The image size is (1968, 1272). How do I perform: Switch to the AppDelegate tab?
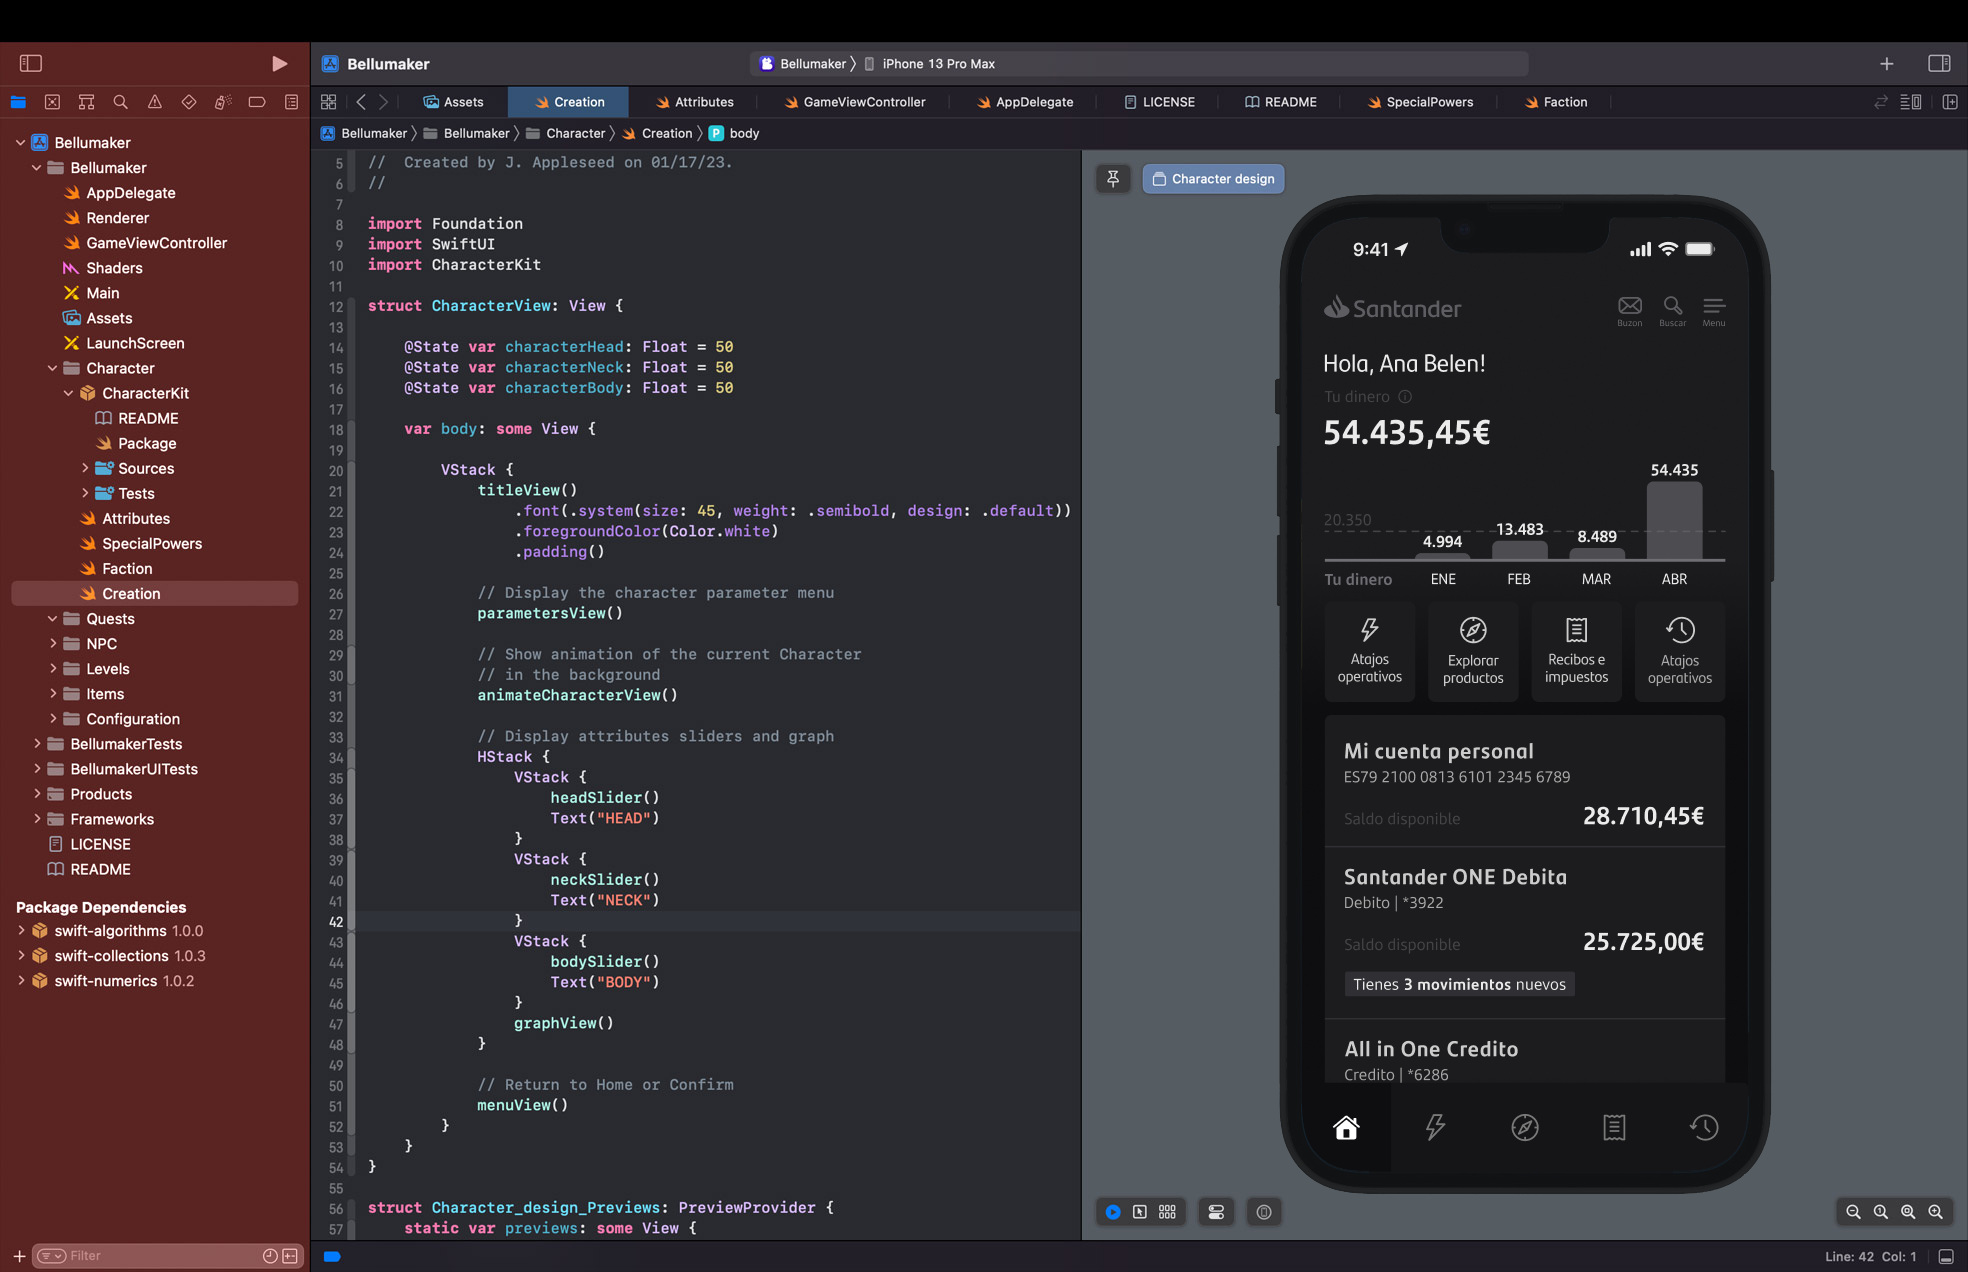coord(1024,102)
